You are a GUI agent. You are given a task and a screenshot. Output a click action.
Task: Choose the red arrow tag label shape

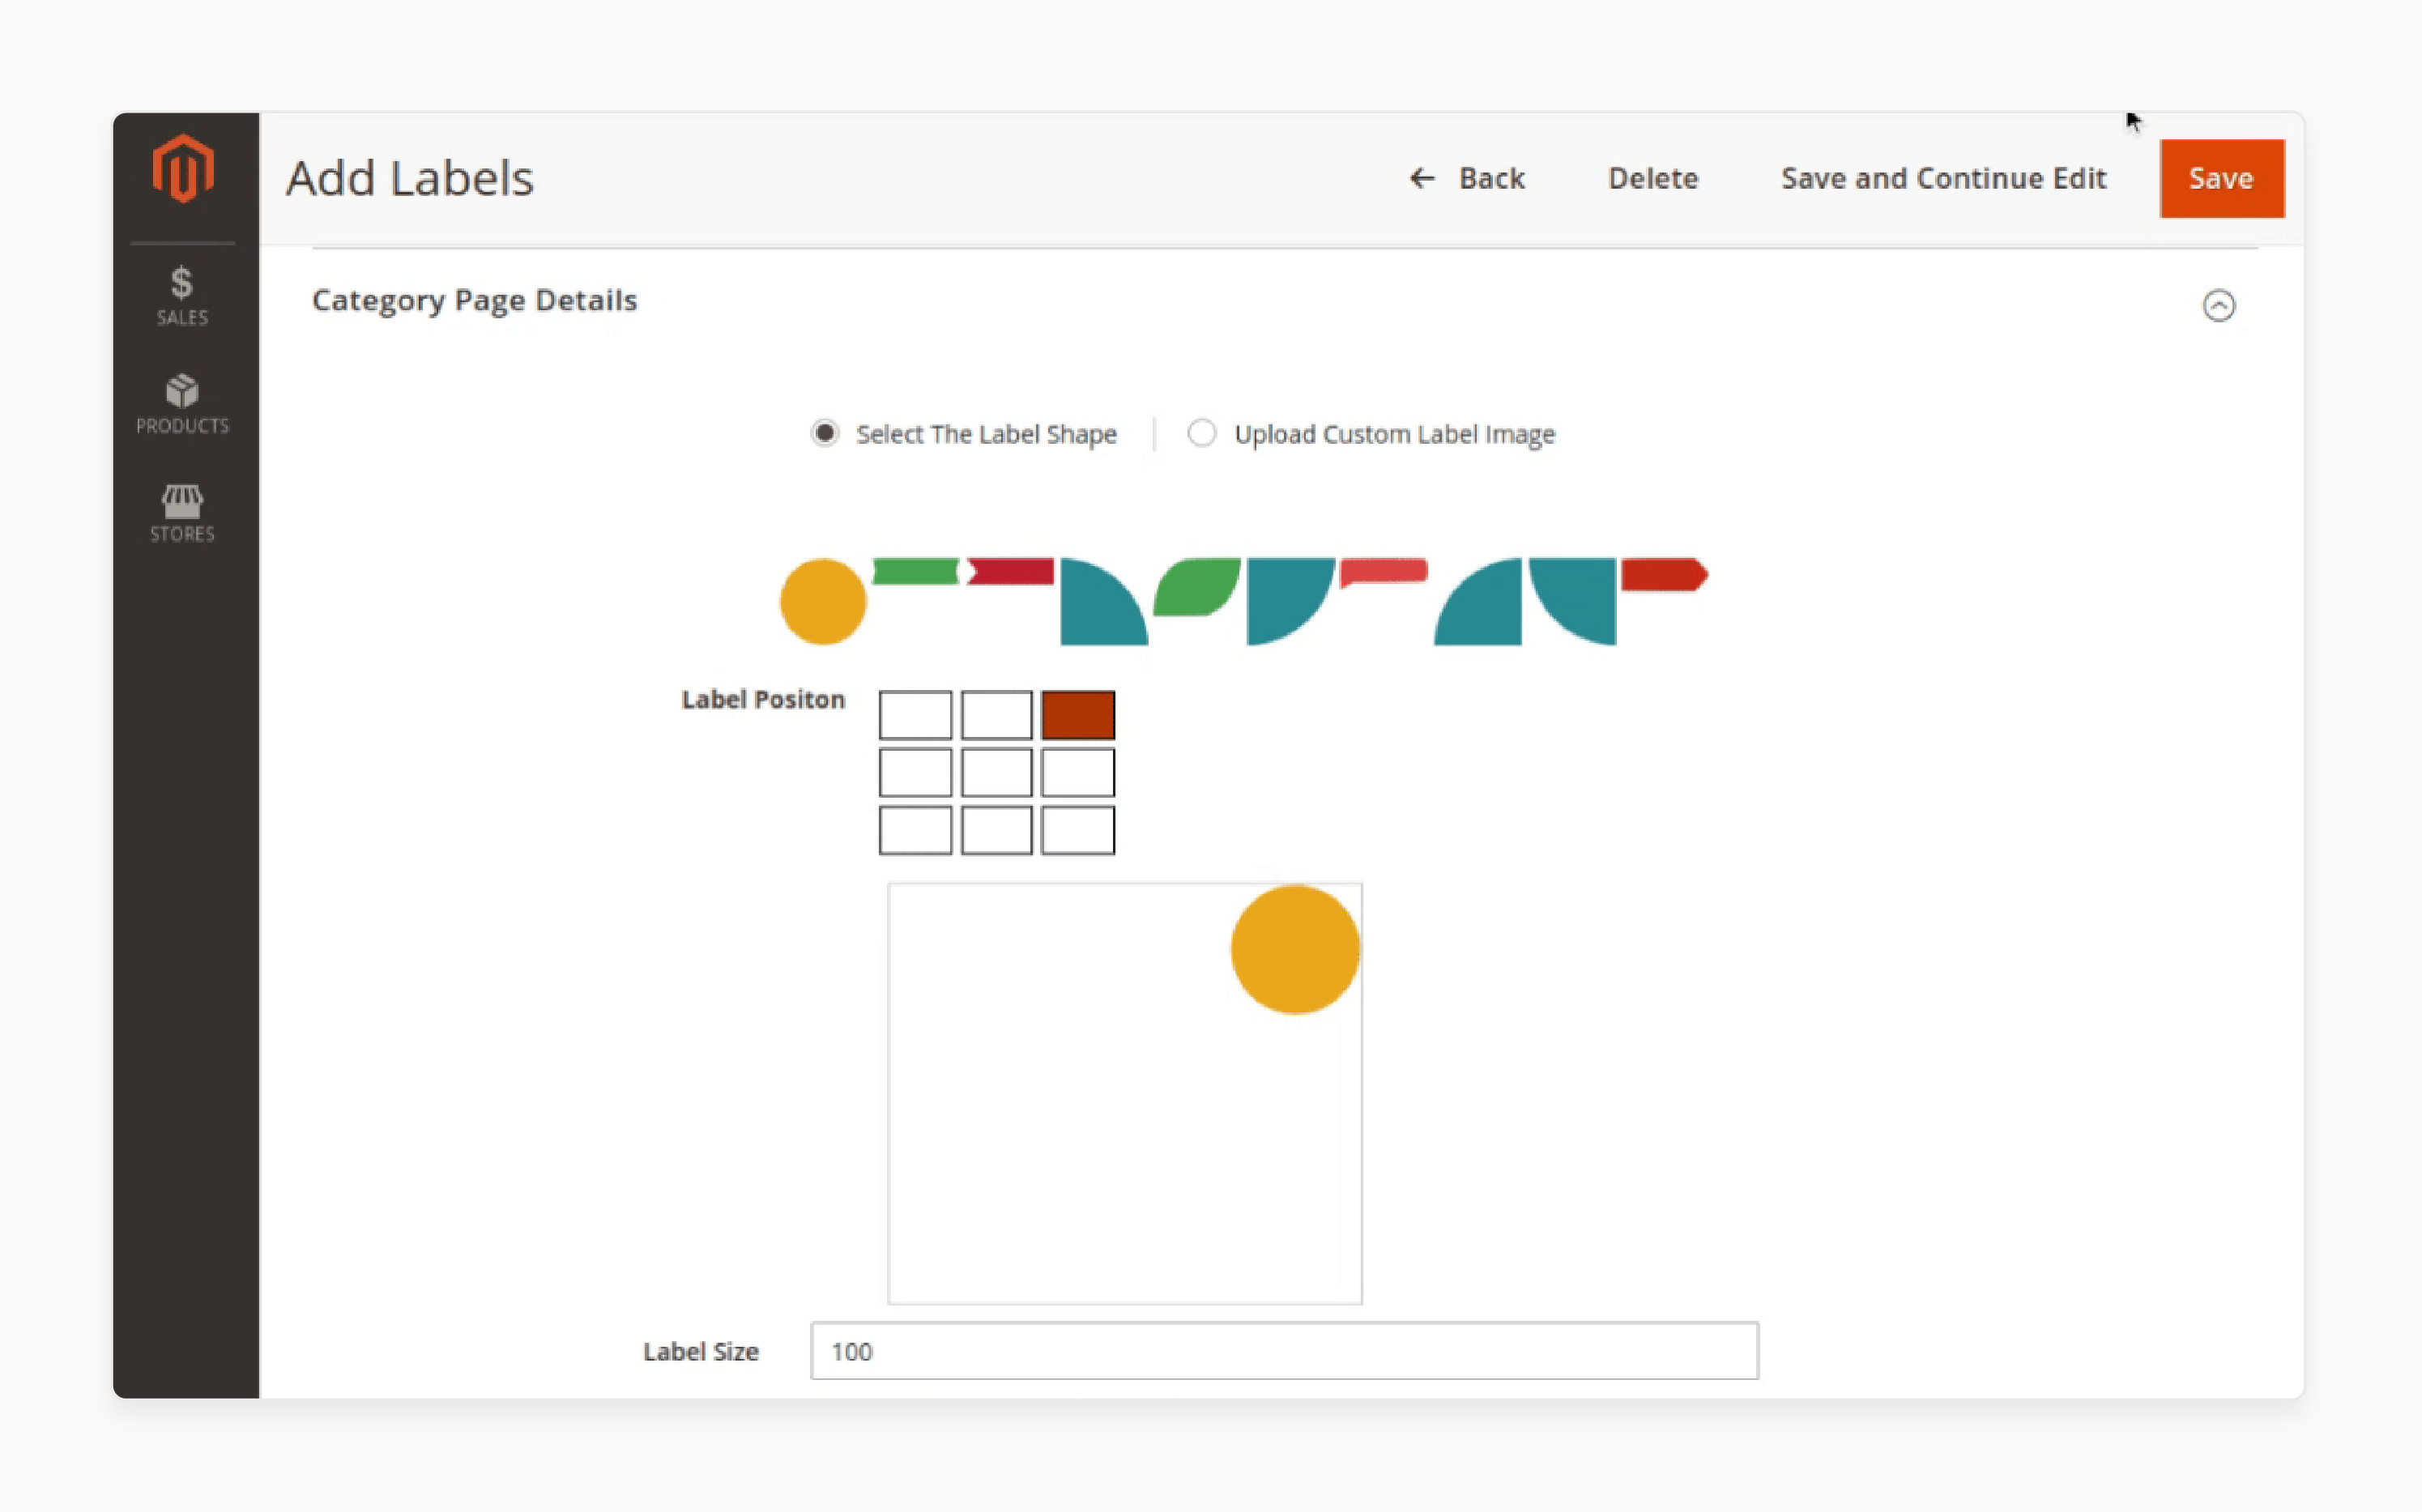tap(1665, 575)
